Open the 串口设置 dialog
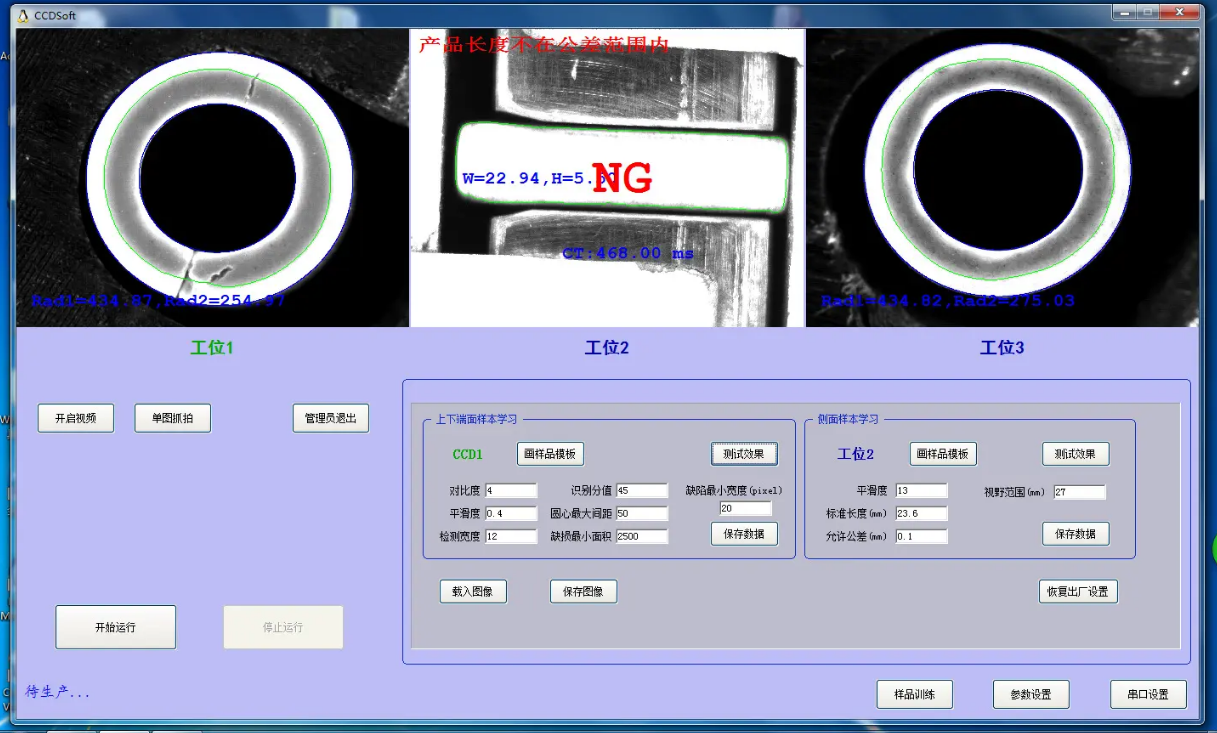The image size is (1217, 733). coord(1148,694)
